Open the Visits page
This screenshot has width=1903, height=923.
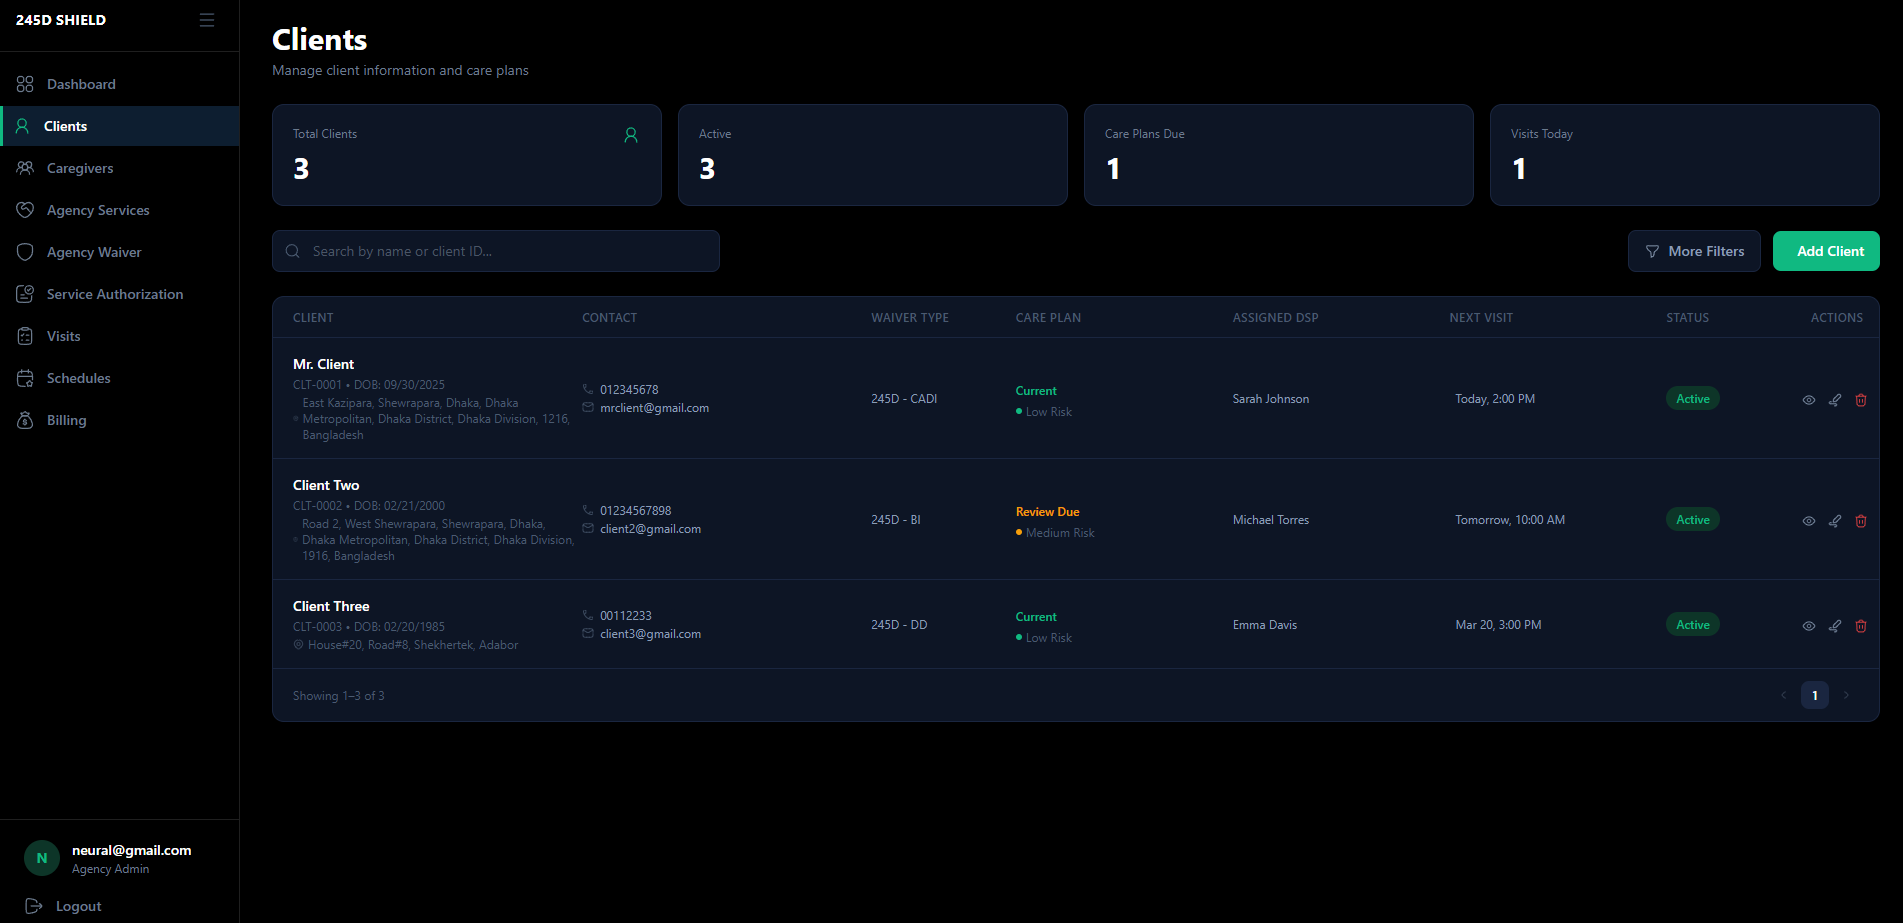coord(120,336)
